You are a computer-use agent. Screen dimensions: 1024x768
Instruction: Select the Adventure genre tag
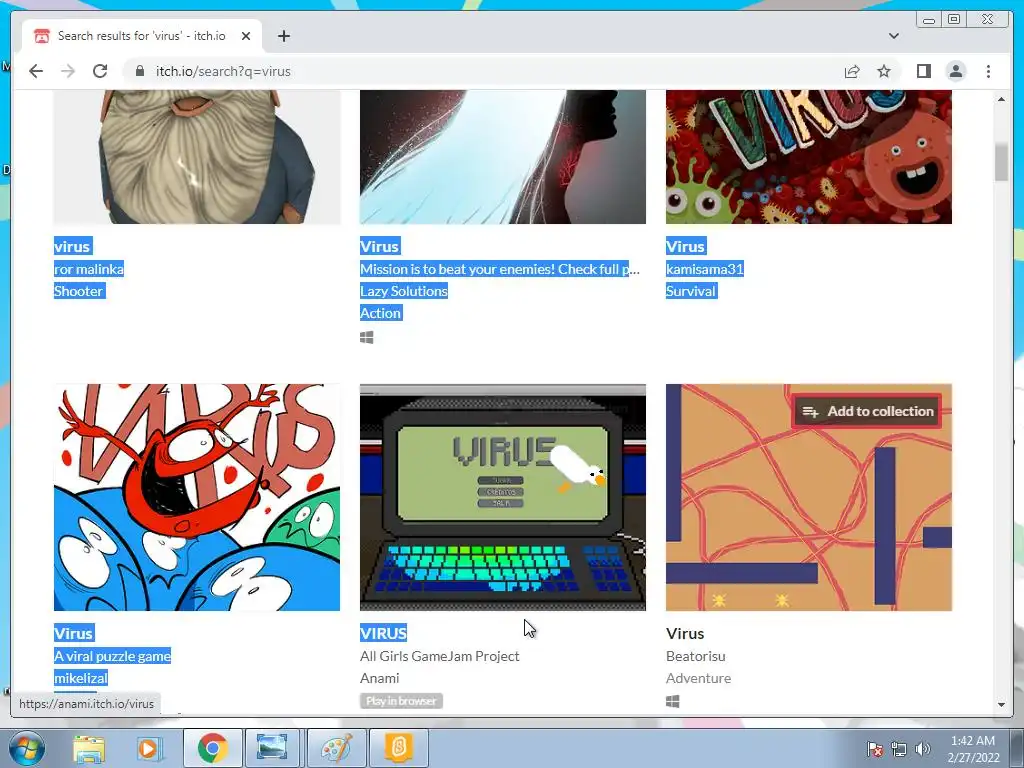coord(698,679)
